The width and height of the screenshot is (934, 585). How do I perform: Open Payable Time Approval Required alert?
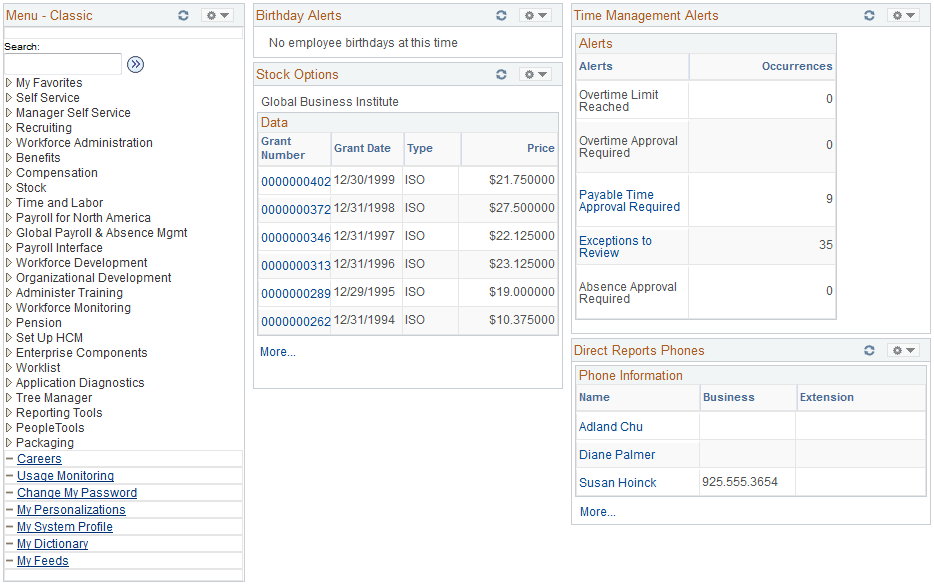tap(630, 201)
